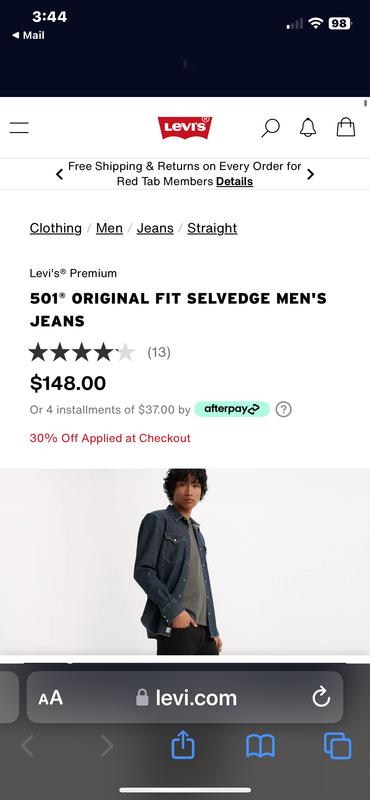Open free shipping Details link

234,182
